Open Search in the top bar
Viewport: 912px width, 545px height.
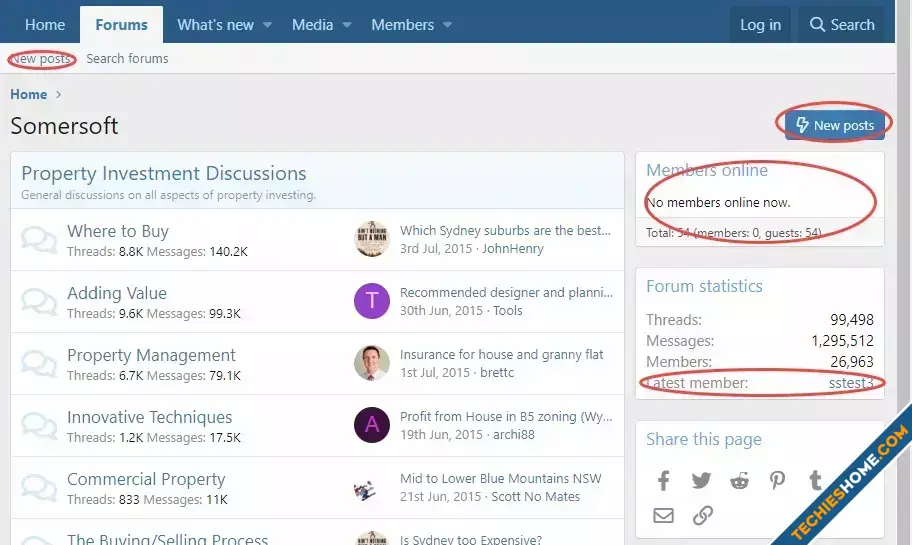click(842, 25)
